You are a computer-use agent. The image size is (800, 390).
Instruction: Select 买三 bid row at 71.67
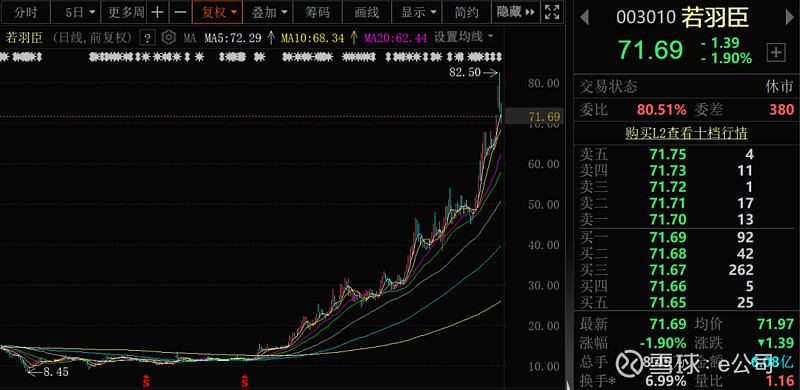pos(686,270)
